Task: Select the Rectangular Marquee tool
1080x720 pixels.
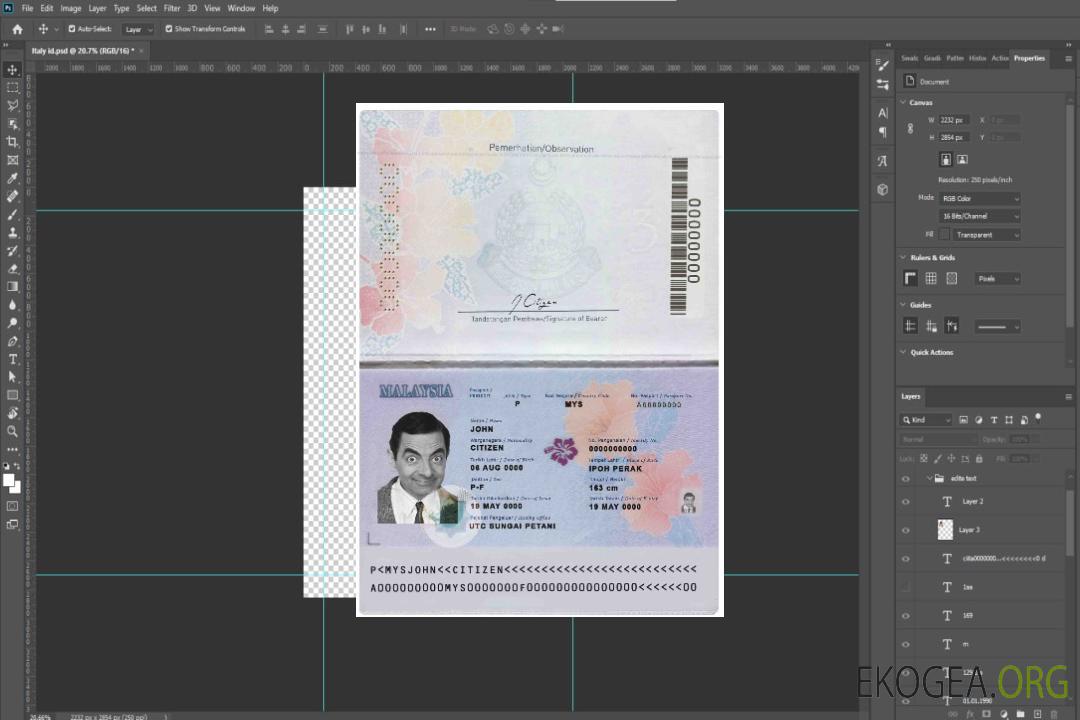Action: coord(12,88)
